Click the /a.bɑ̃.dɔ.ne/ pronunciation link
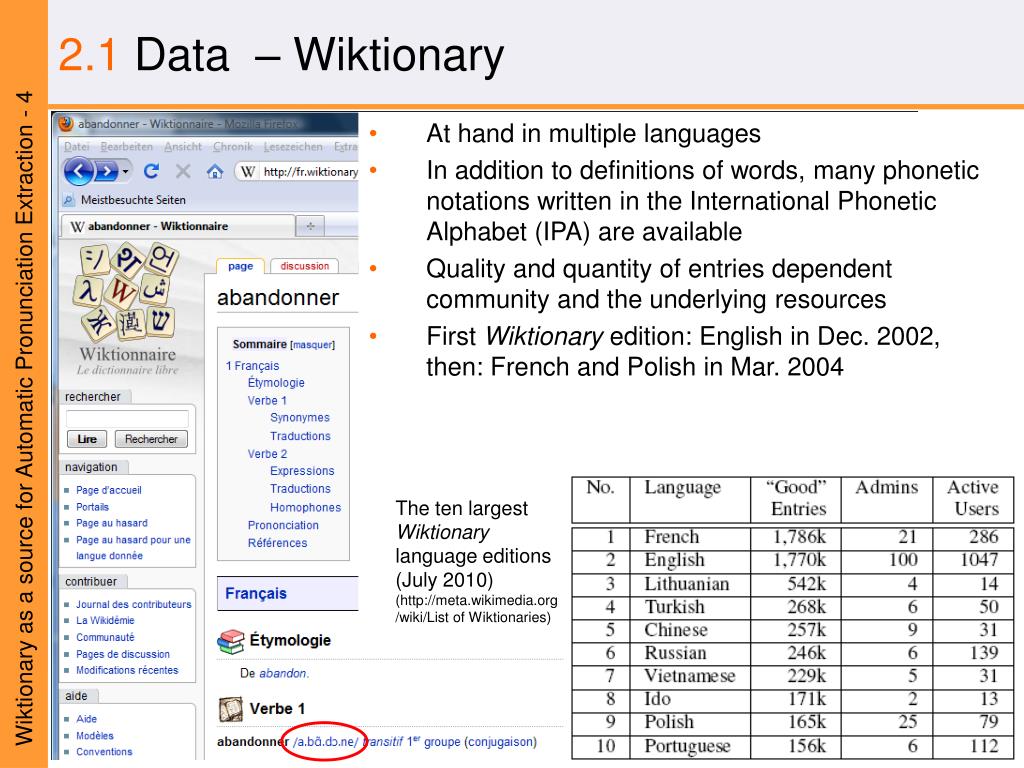 [325, 742]
